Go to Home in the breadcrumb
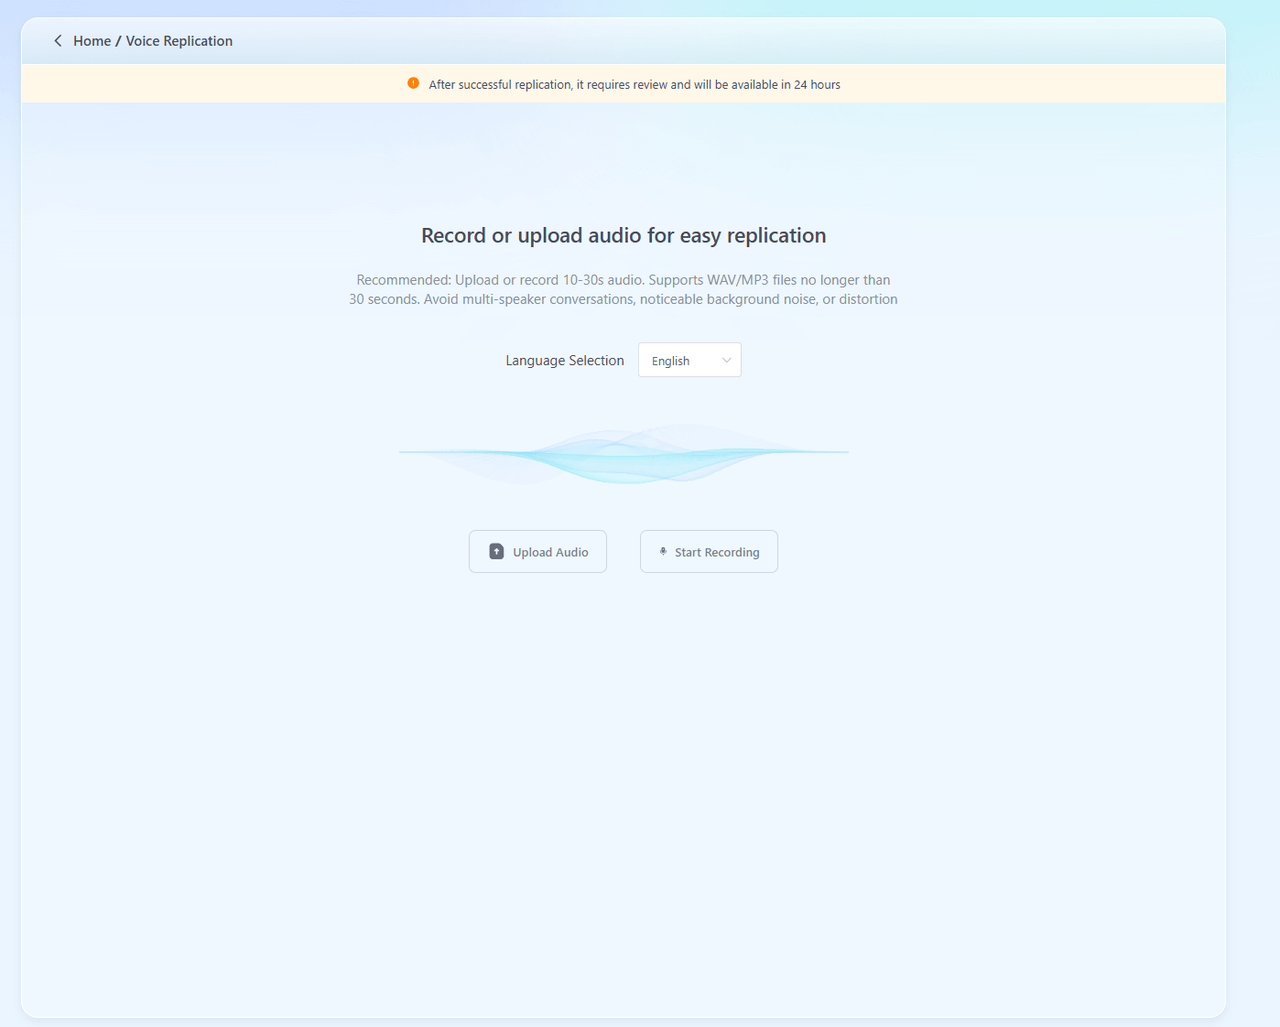This screenshot has height=1027, width=1280. tap(92, 41)
